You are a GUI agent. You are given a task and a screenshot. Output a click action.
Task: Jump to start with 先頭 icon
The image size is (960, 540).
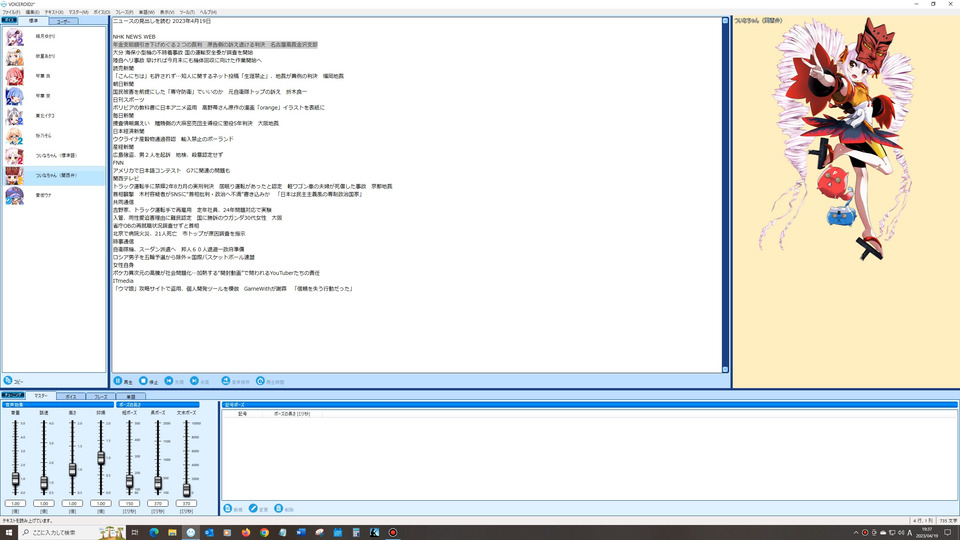click(169, 381)
